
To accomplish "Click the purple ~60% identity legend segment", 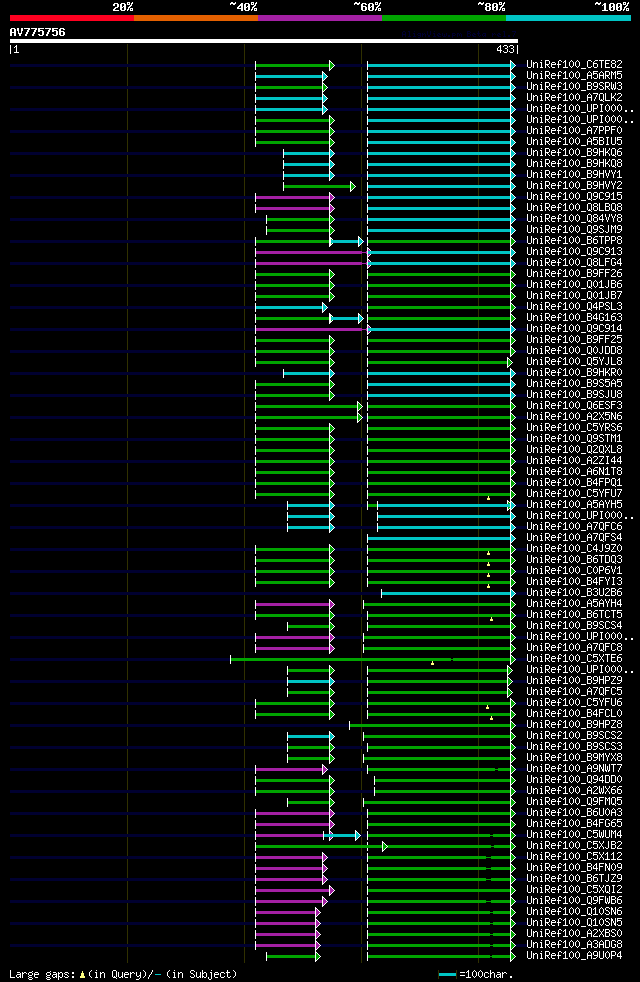I will click(x=320, y=18).
